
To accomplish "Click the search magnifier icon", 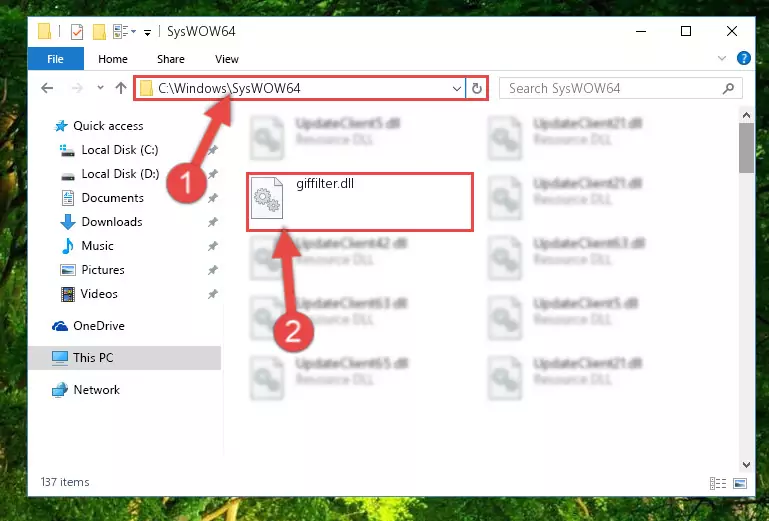I will 728,88.
